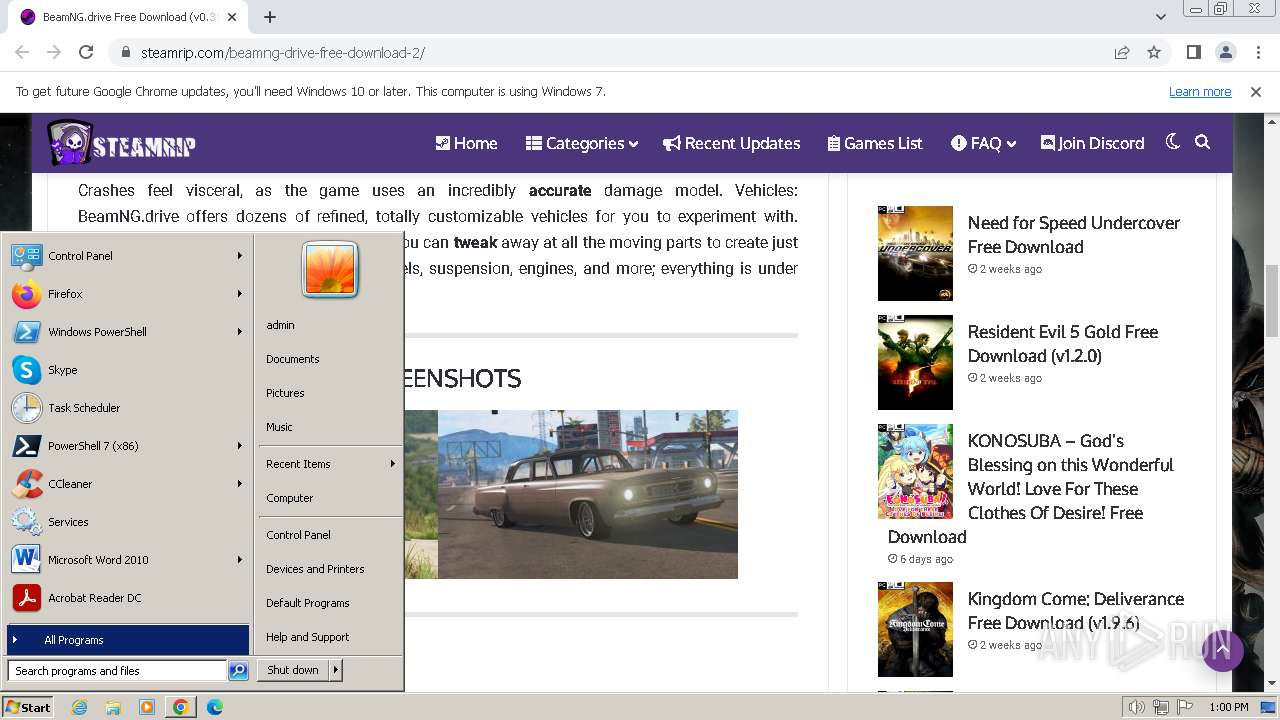Open the Steamrip site search icon
Image resolution: width=1280 pixels, height=720 pixels.
coord(1202,142)
